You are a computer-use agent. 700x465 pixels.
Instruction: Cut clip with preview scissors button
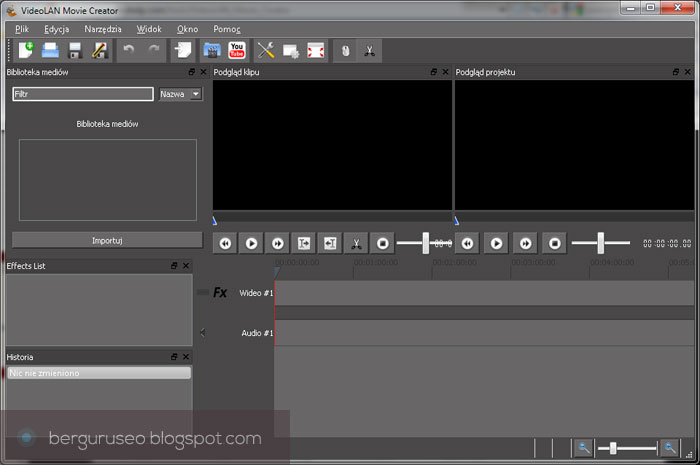click(356, 243)
